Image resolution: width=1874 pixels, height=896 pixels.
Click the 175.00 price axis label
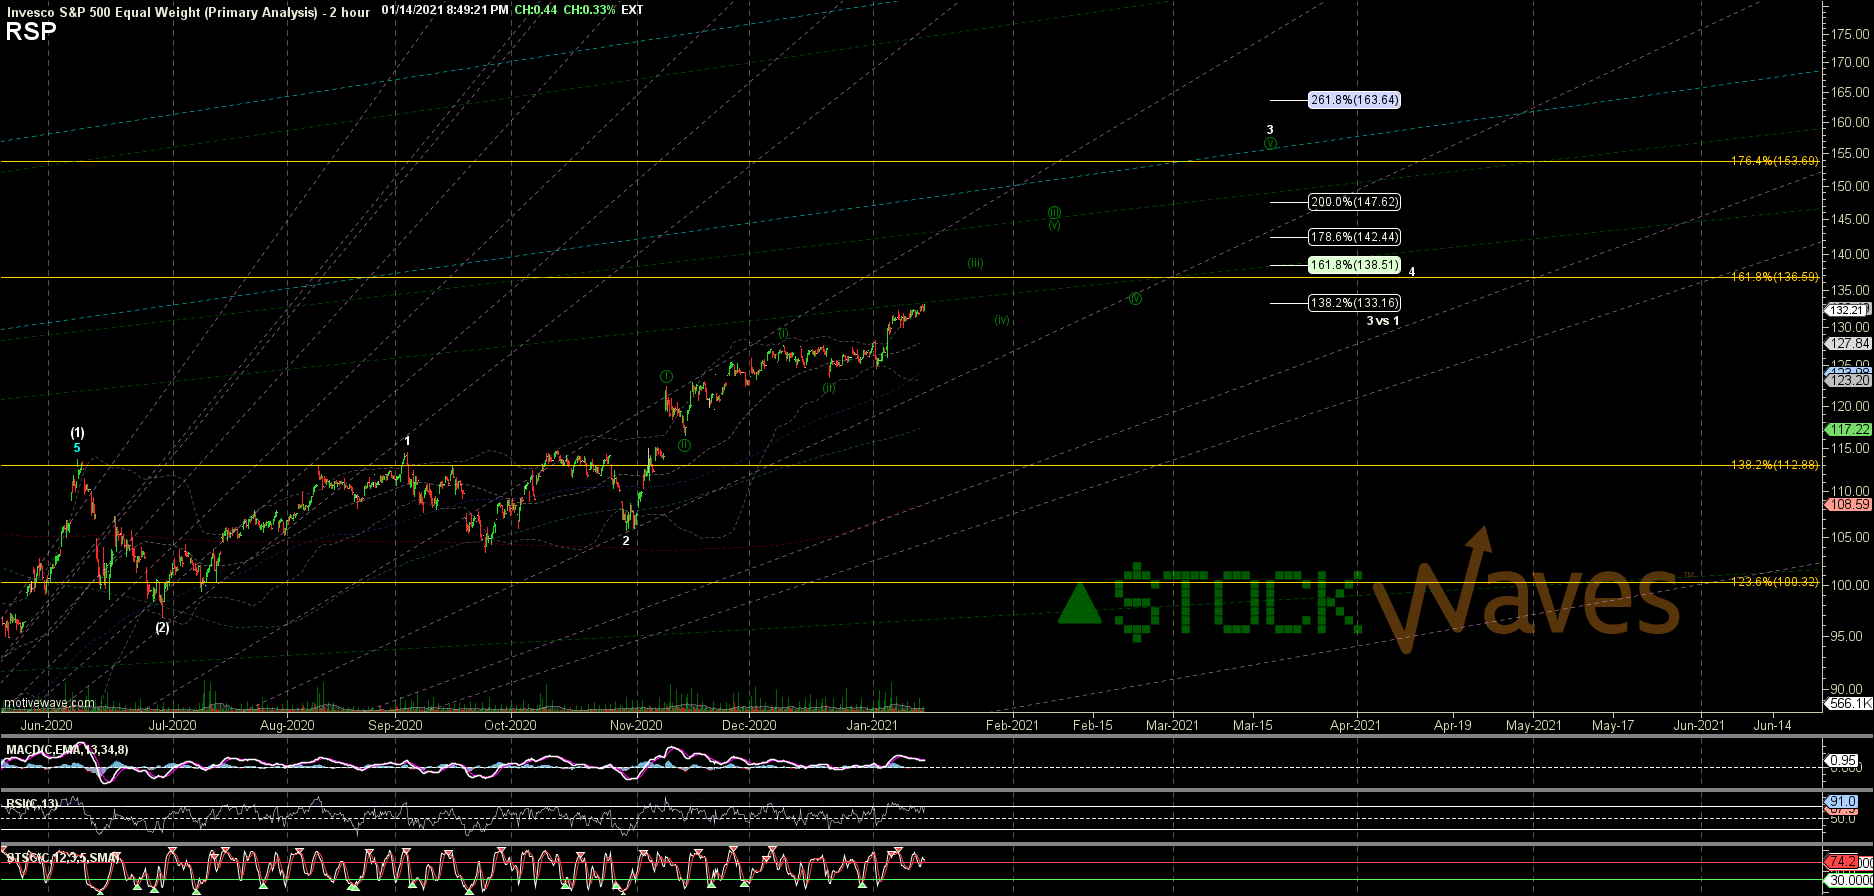[1850, 34]
